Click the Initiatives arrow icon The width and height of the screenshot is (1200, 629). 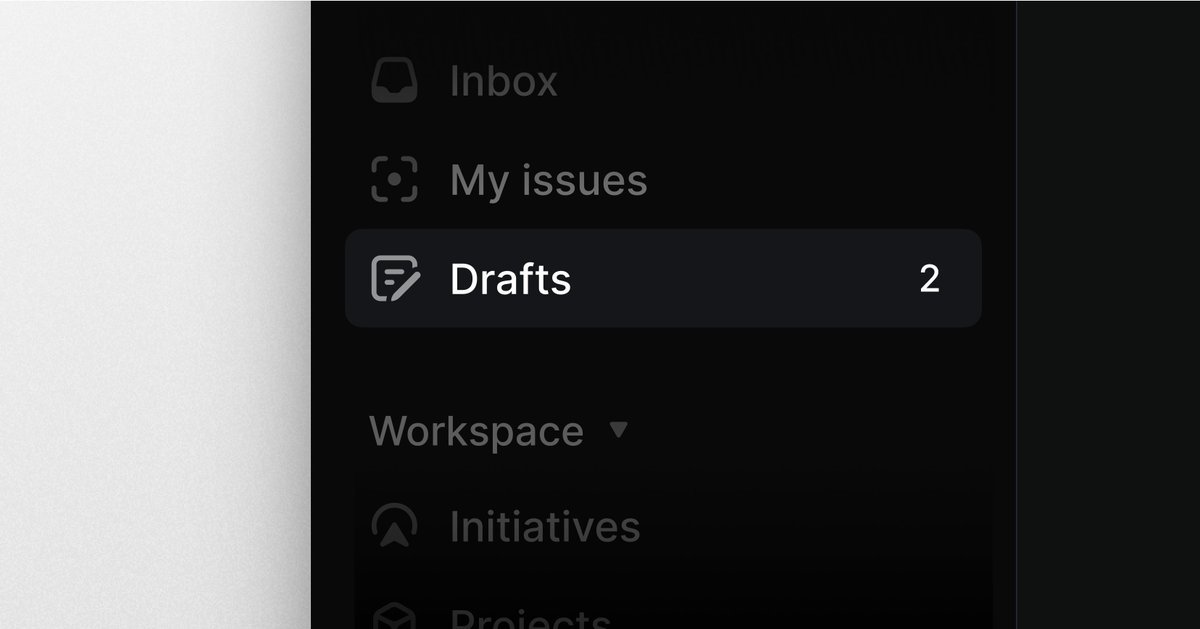pyautogui.click(x=394, y=526)
